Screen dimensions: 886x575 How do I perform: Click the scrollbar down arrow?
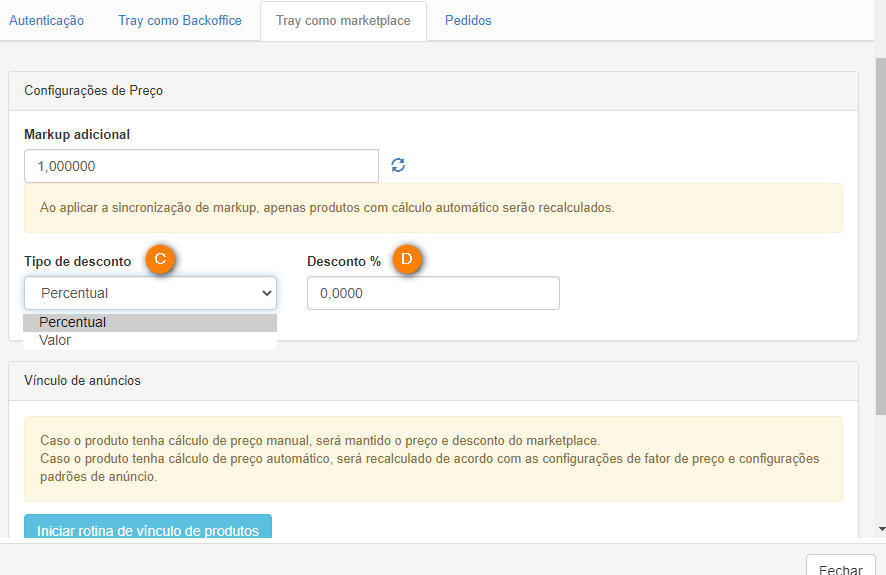[x=880, y=528]
